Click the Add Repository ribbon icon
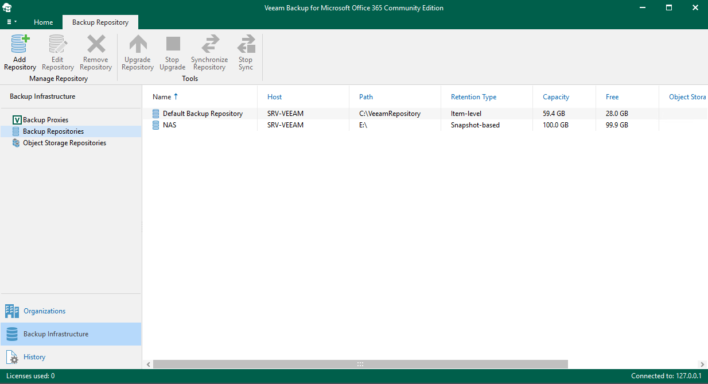 20,44
